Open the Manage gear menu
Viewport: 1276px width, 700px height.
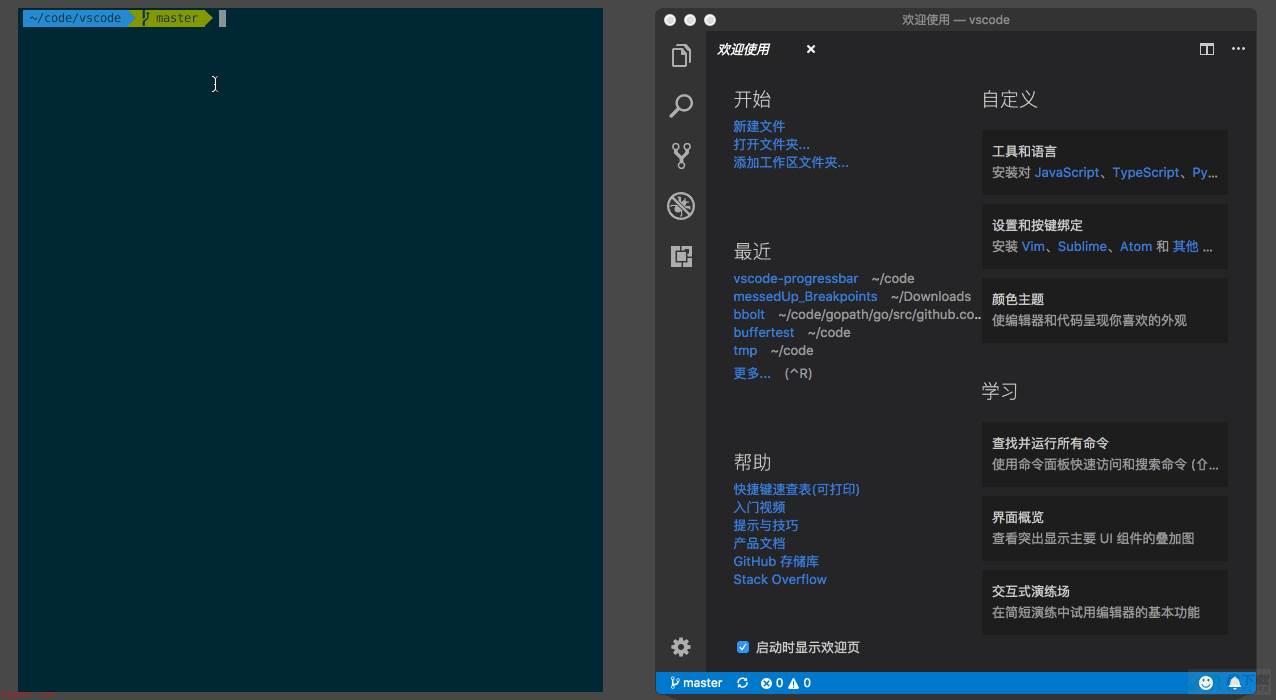tap(681, 647)
